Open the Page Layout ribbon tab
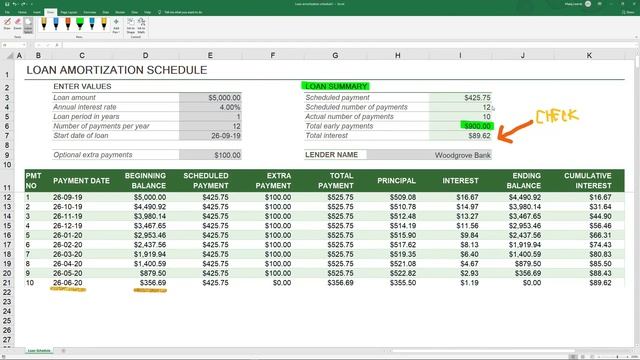Image resolution: width=640 pixels, height=360 pixels. [69, 12]
